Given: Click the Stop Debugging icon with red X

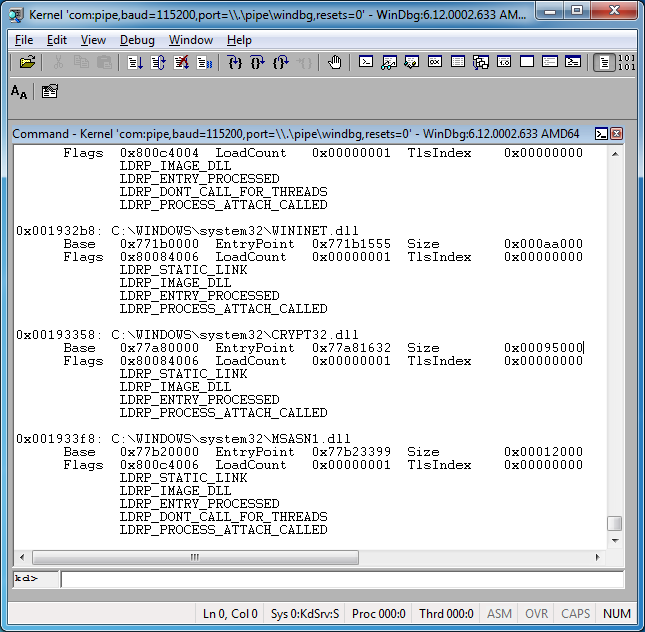Looking at the screenshot, I should [181, 62].
